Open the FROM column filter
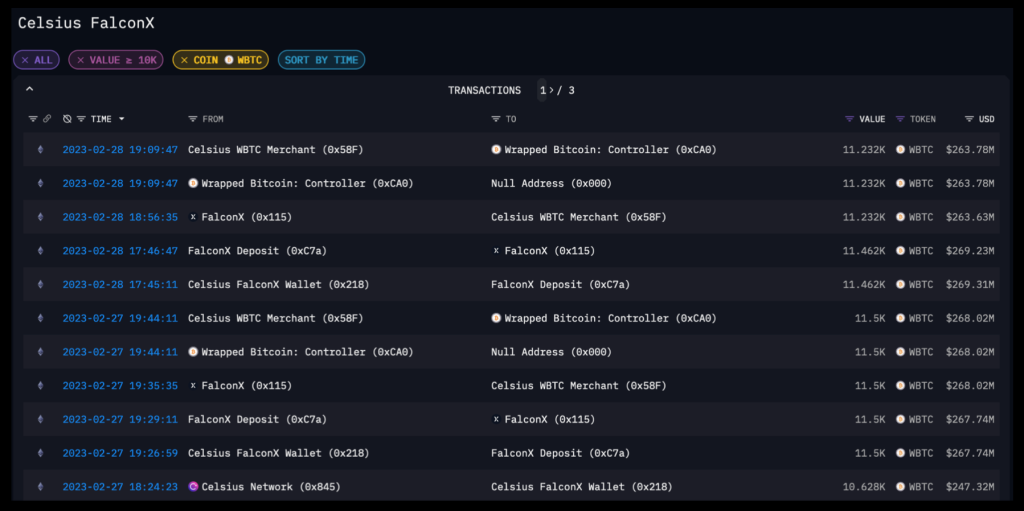 tap(193, 119)
